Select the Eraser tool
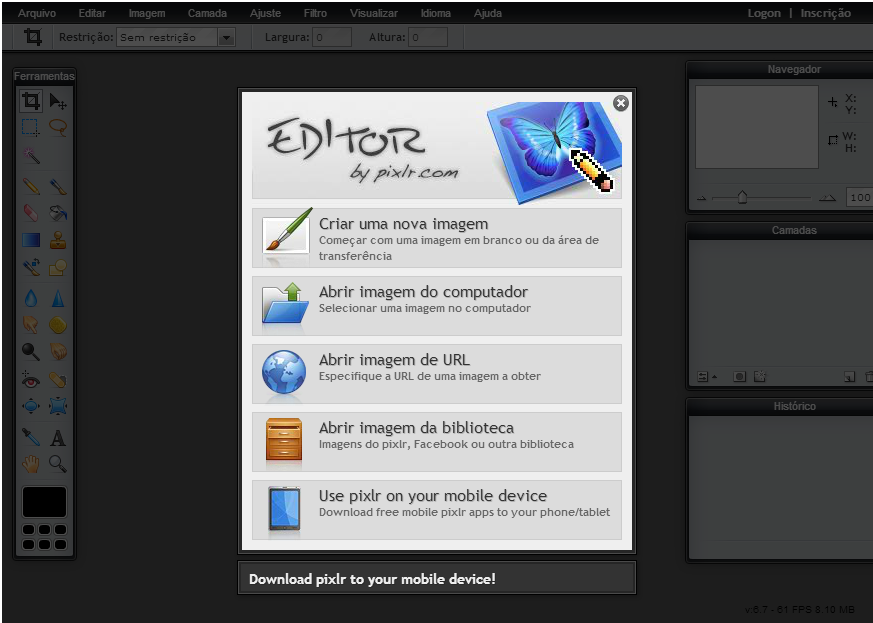The width and height of the screenshot is (873, 623). pos(31,212)
